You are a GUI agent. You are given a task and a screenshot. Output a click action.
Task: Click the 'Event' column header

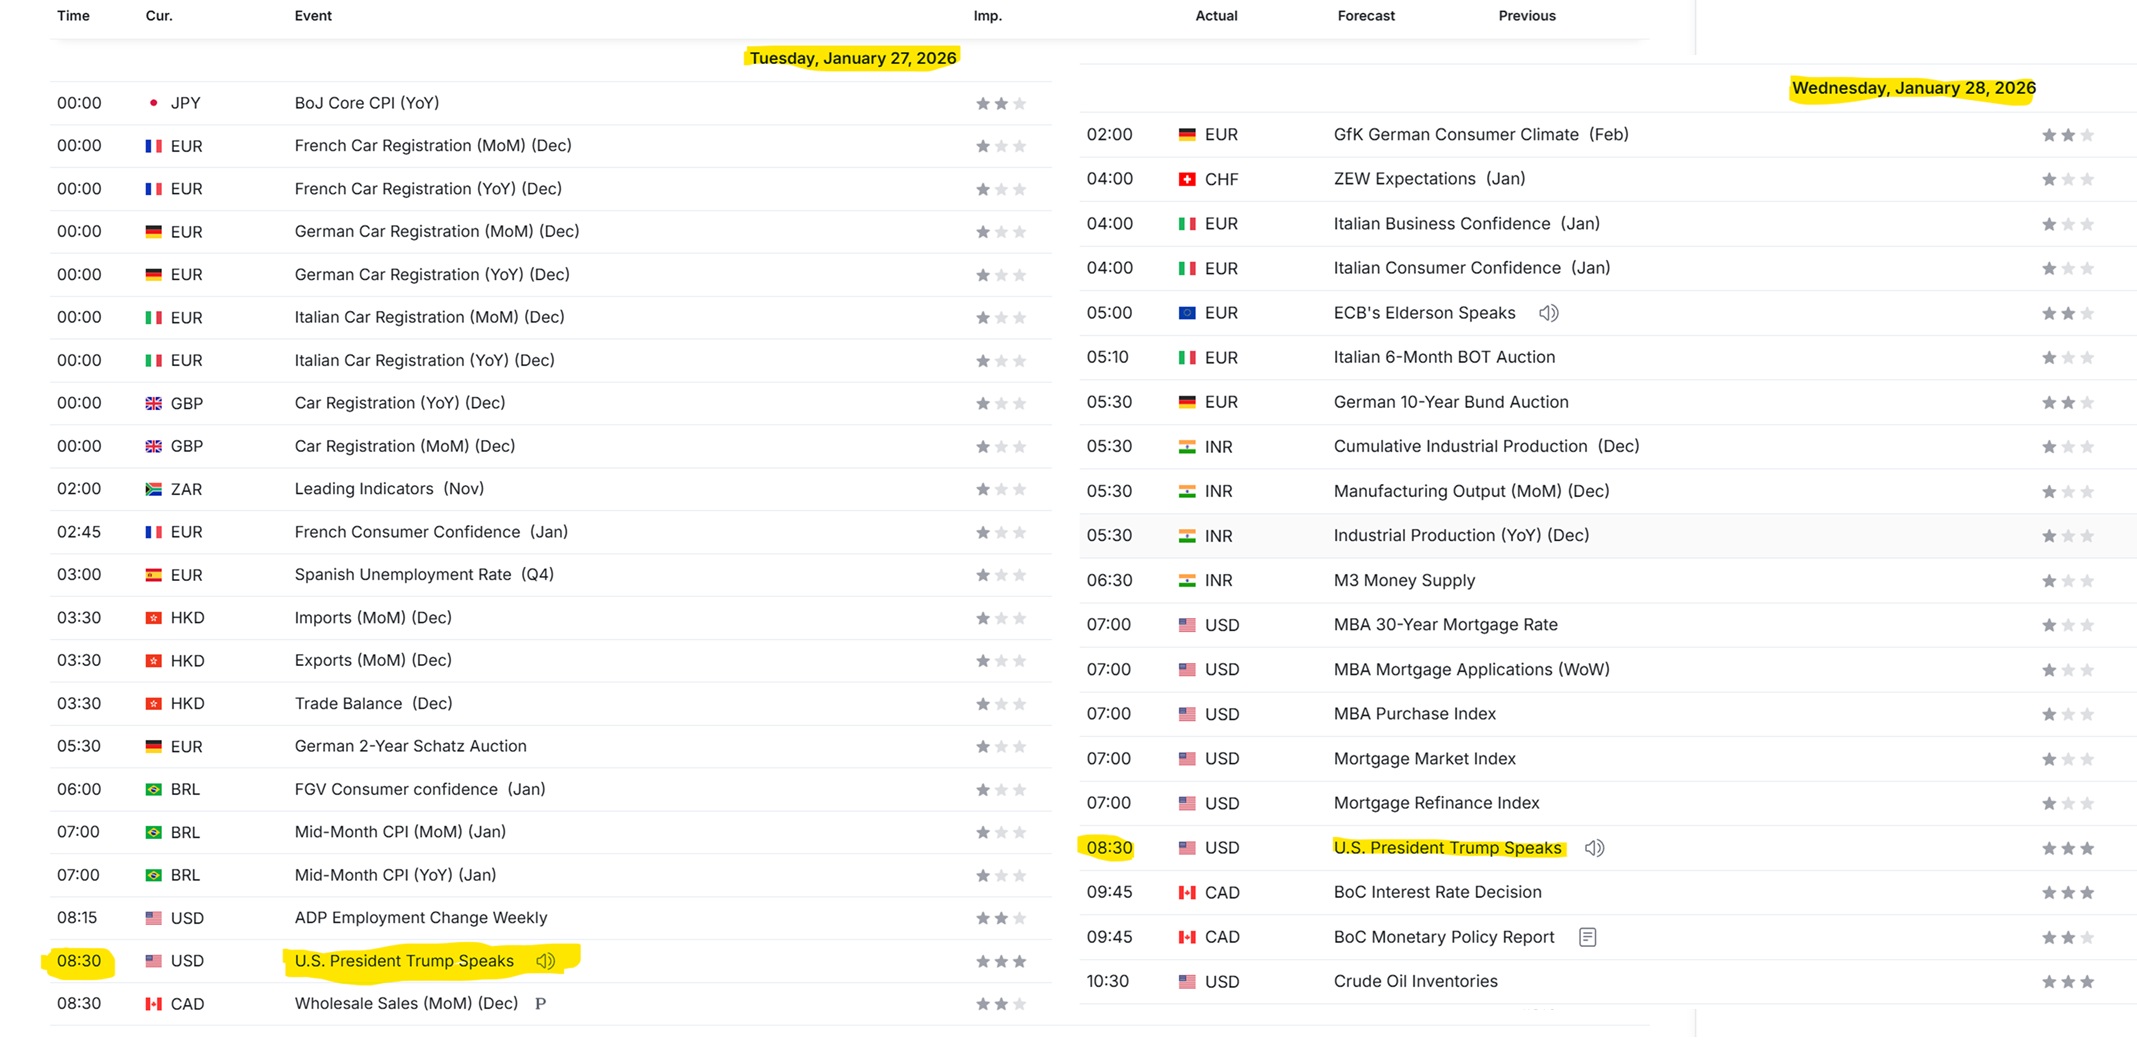313,16
